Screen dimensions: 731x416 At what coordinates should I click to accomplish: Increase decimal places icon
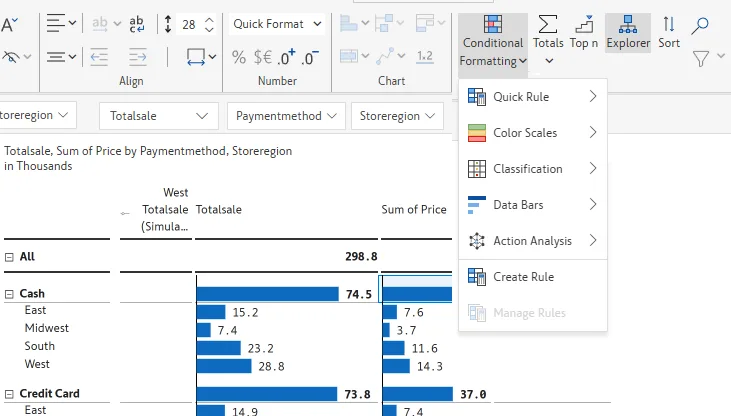click(286, 57)
